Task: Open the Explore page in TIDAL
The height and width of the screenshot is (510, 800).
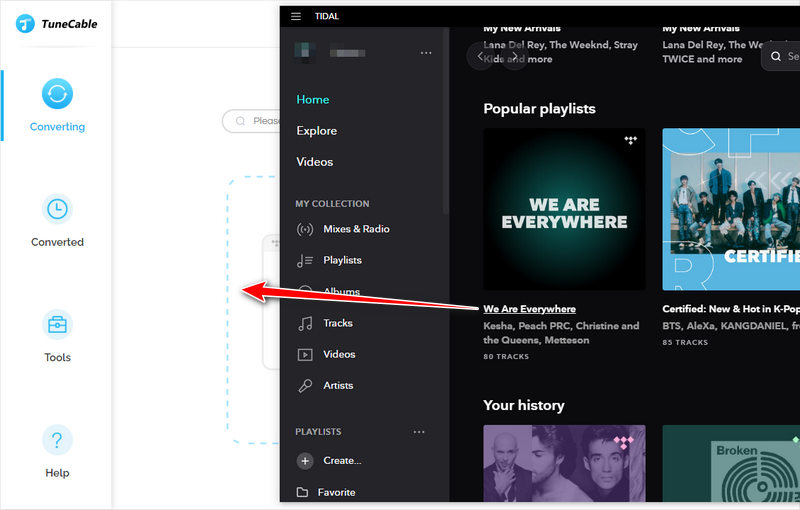Action: pyautogui.click(x=316, y=131)
